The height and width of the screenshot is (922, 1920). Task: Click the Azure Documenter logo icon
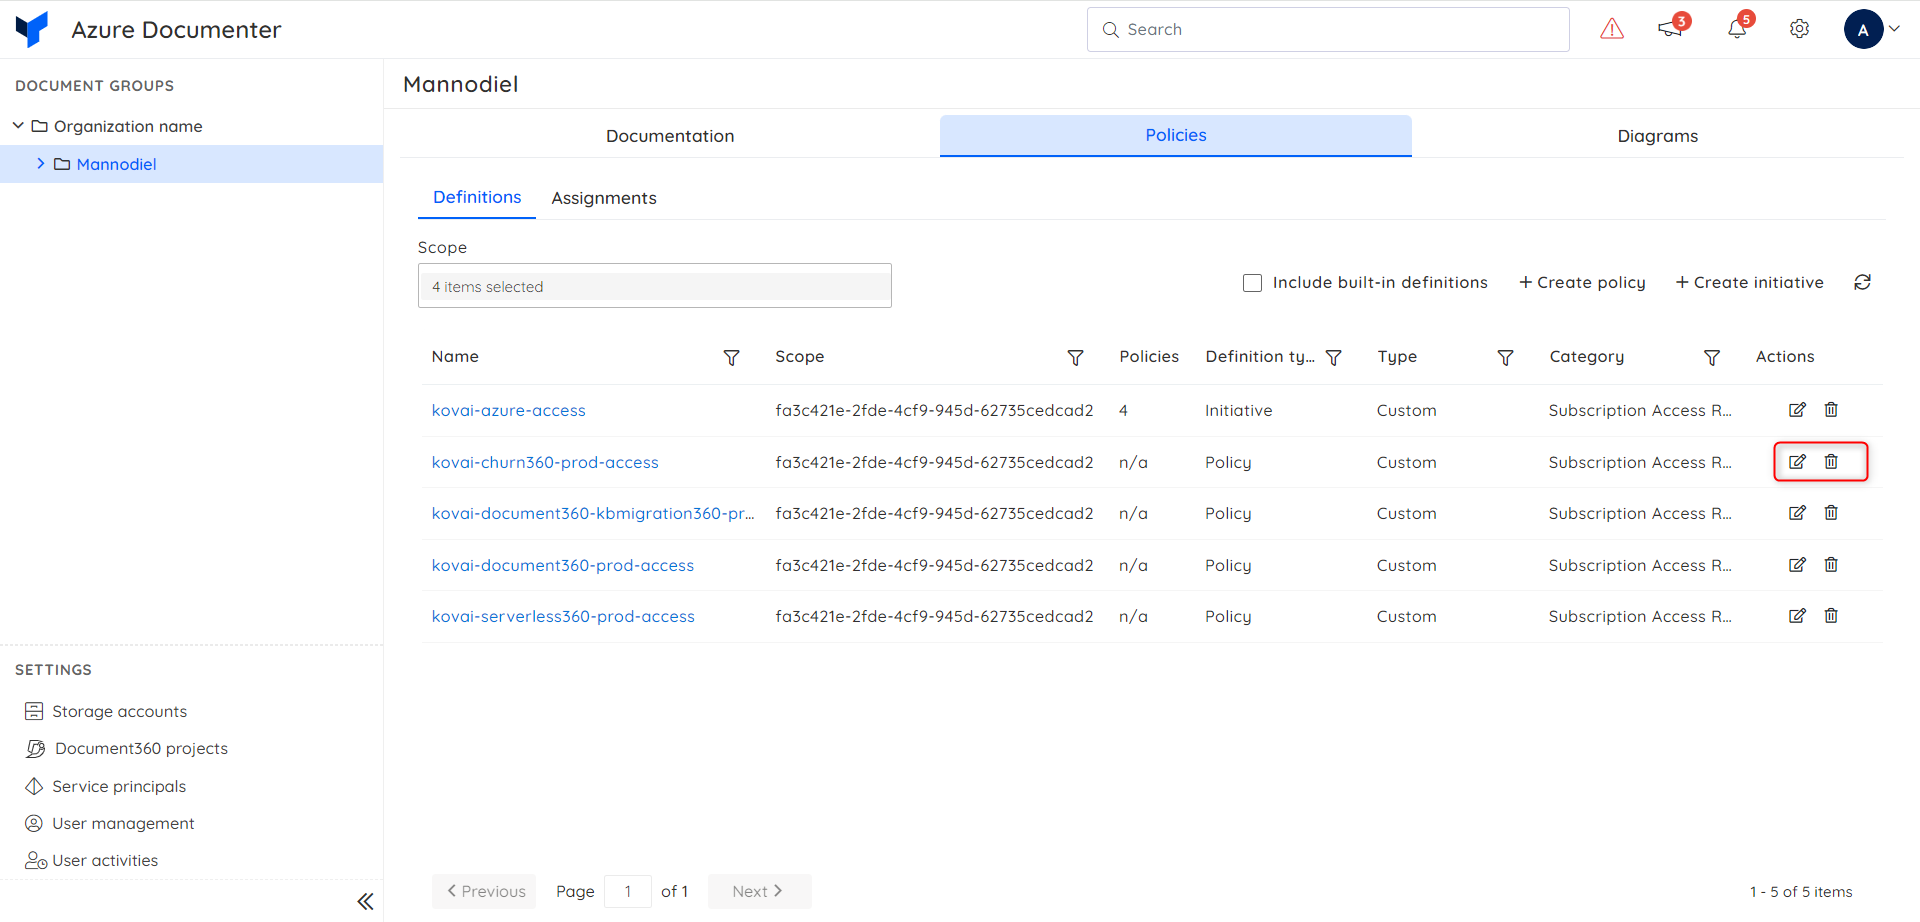pos(32,29)
